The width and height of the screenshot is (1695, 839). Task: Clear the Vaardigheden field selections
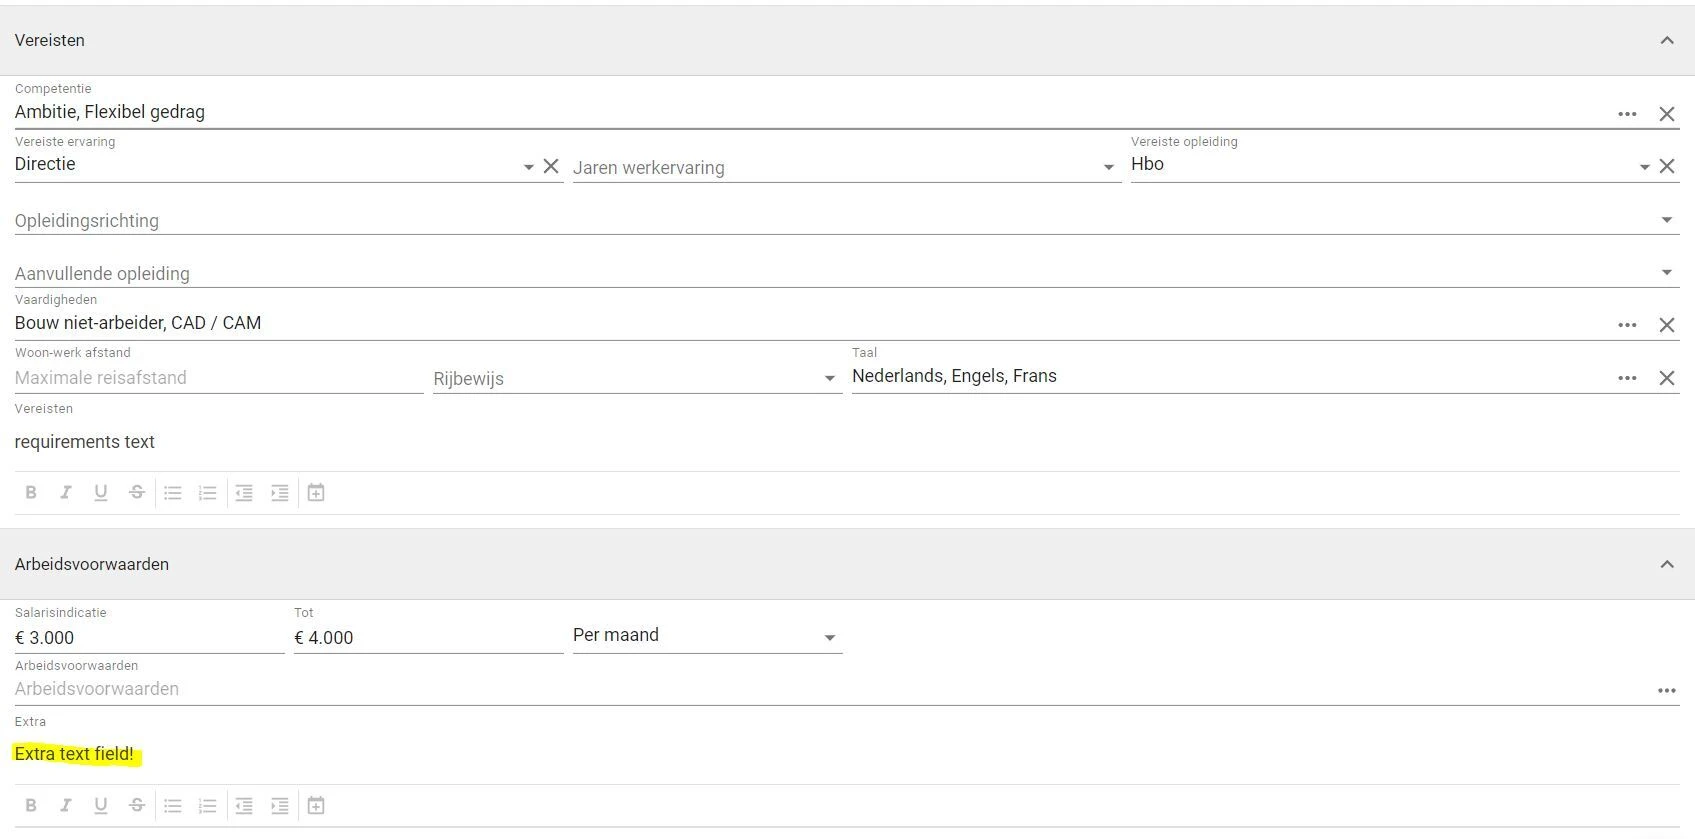point(1666,325)
